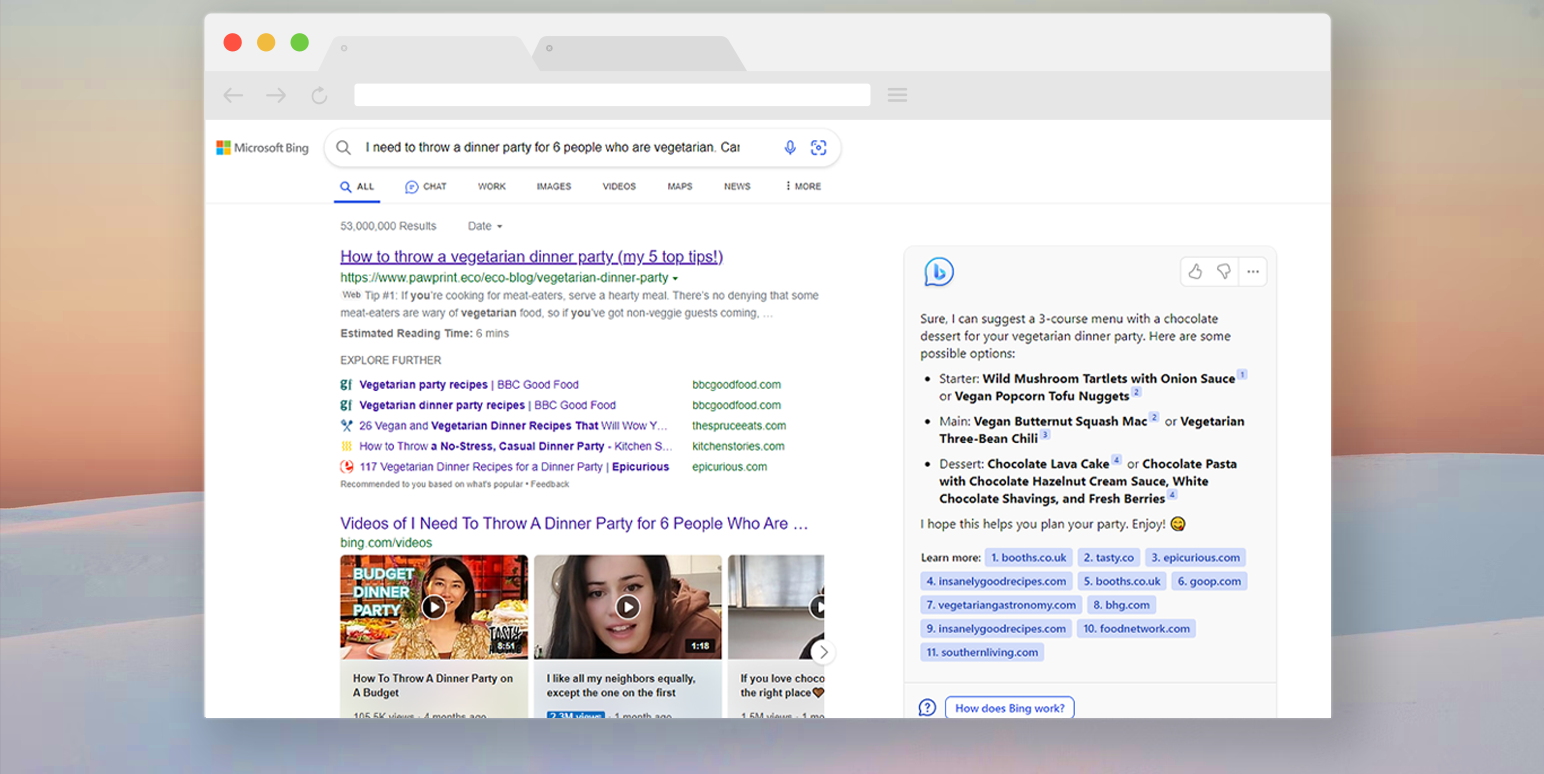This screenshot has width=1544, height=774.
Task: Open source '2. tasty.co'
Action: point(1108,558)
